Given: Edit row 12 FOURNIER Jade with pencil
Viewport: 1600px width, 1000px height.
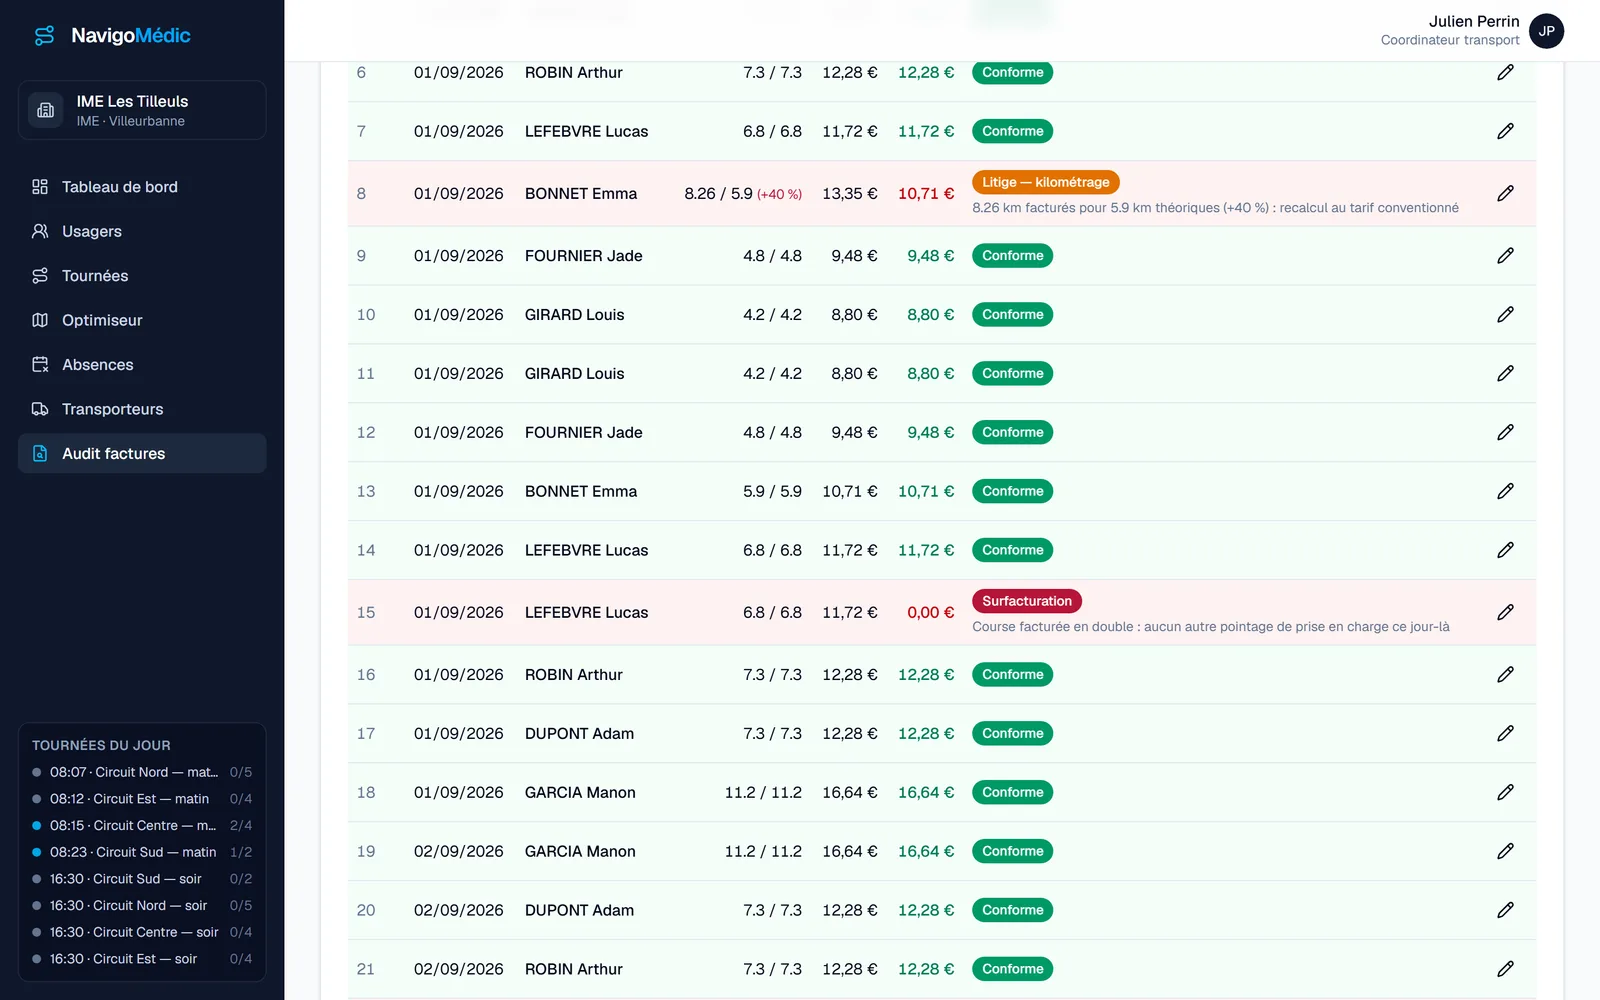Looking at the screenshot, I should [1505, 432].
